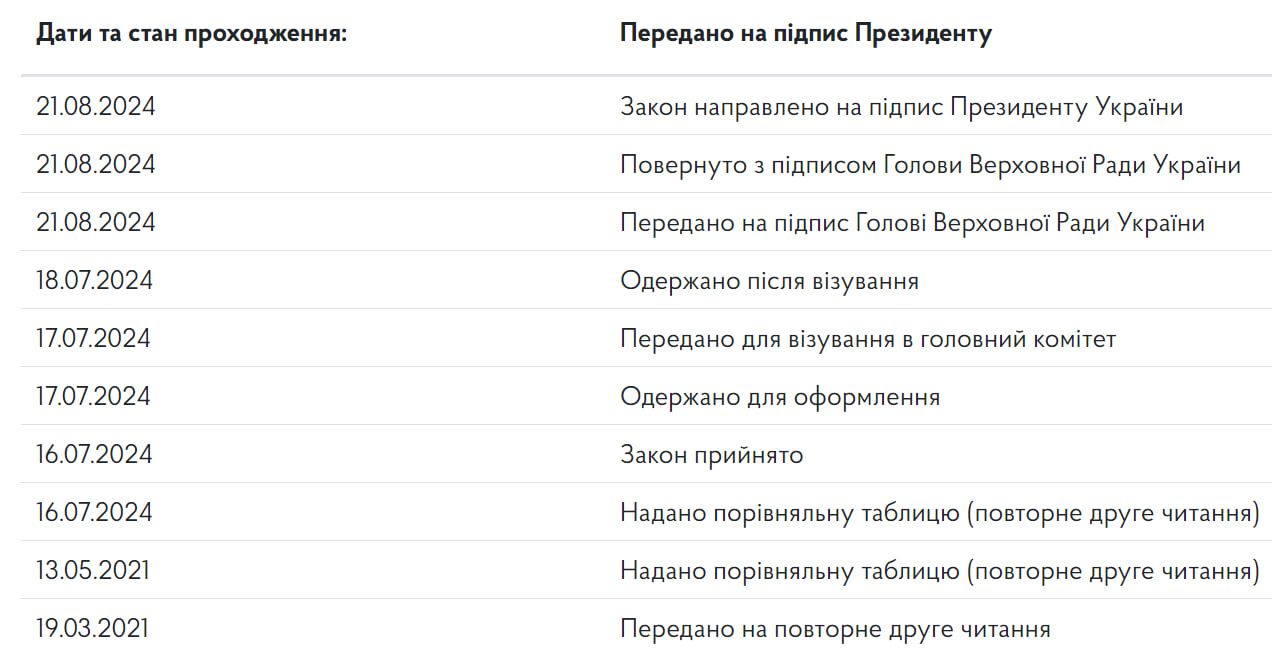Image resolution: width=1272 pixels, height=650 pixels.
Task: Click date 17.07.2024 beside 'Передано для візування'
Action: pyautogui.click(x=94, y=338)
